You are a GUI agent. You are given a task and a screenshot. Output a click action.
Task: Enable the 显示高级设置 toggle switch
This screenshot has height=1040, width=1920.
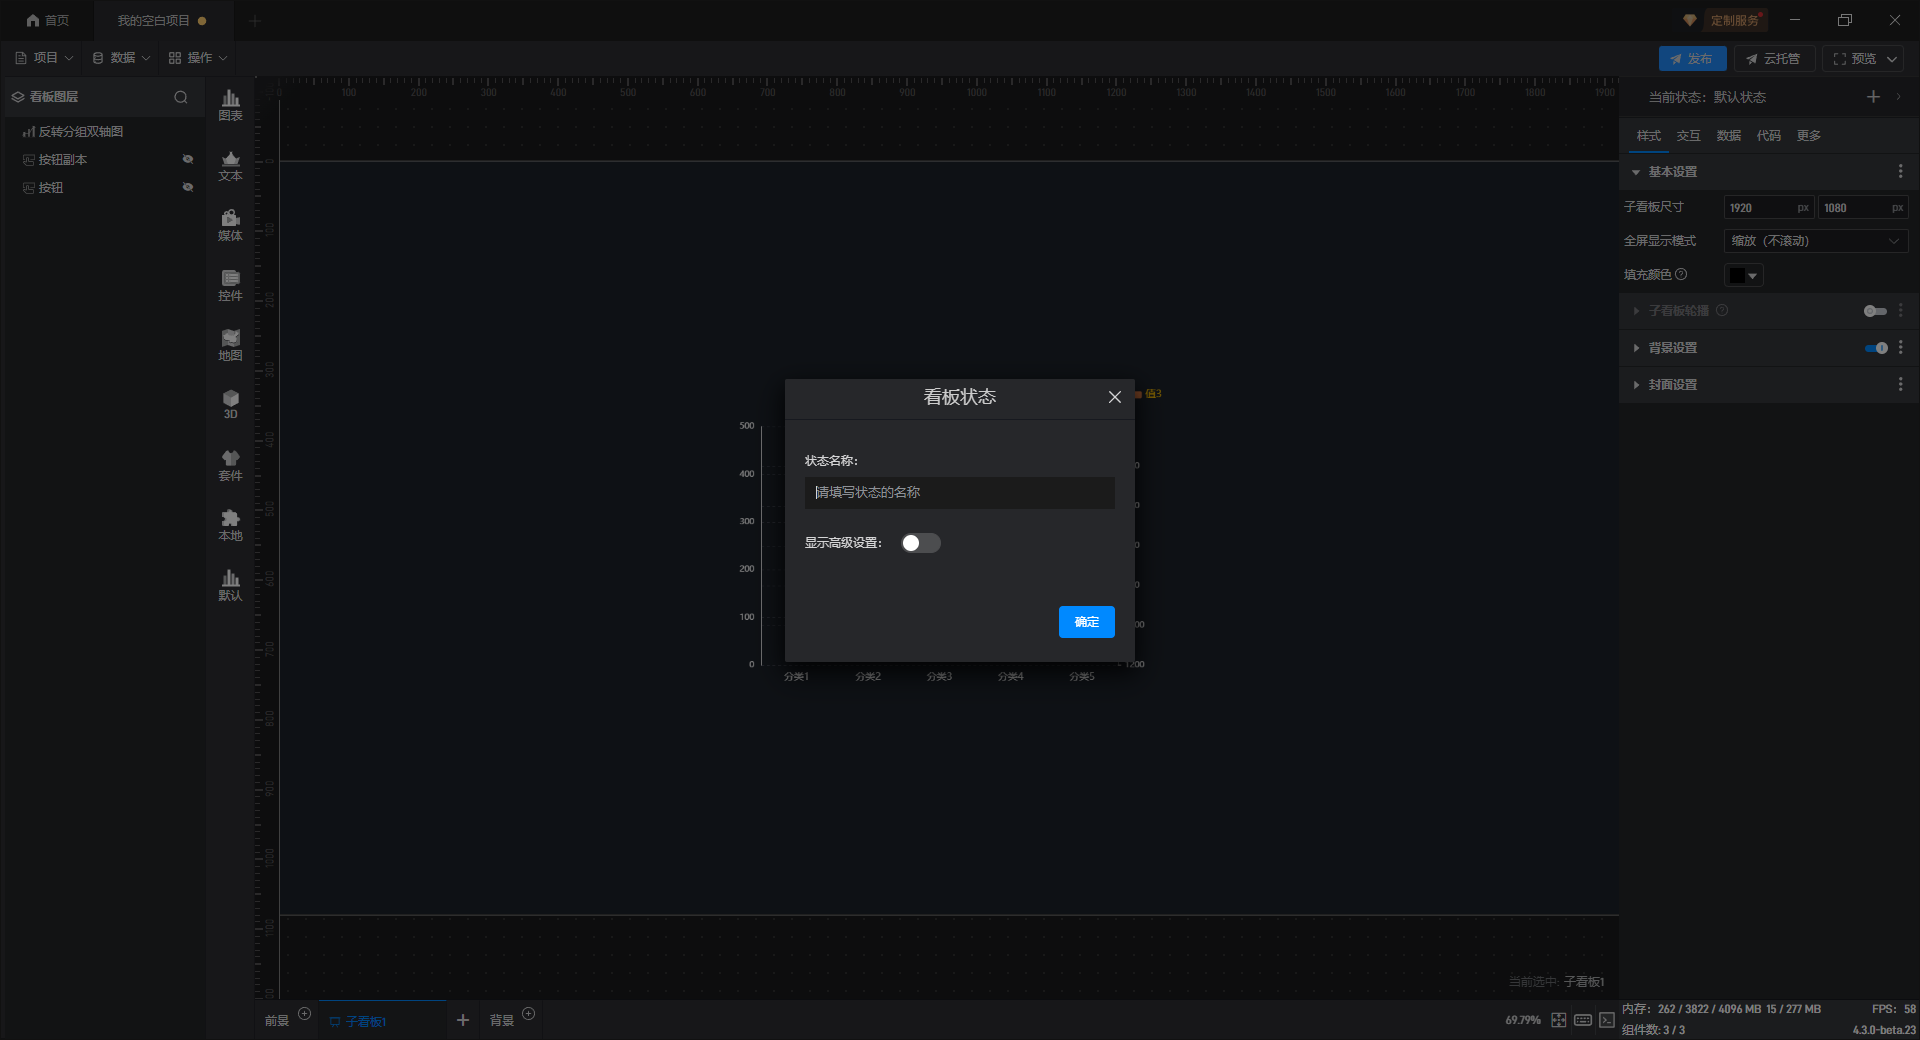click(920, 543)
